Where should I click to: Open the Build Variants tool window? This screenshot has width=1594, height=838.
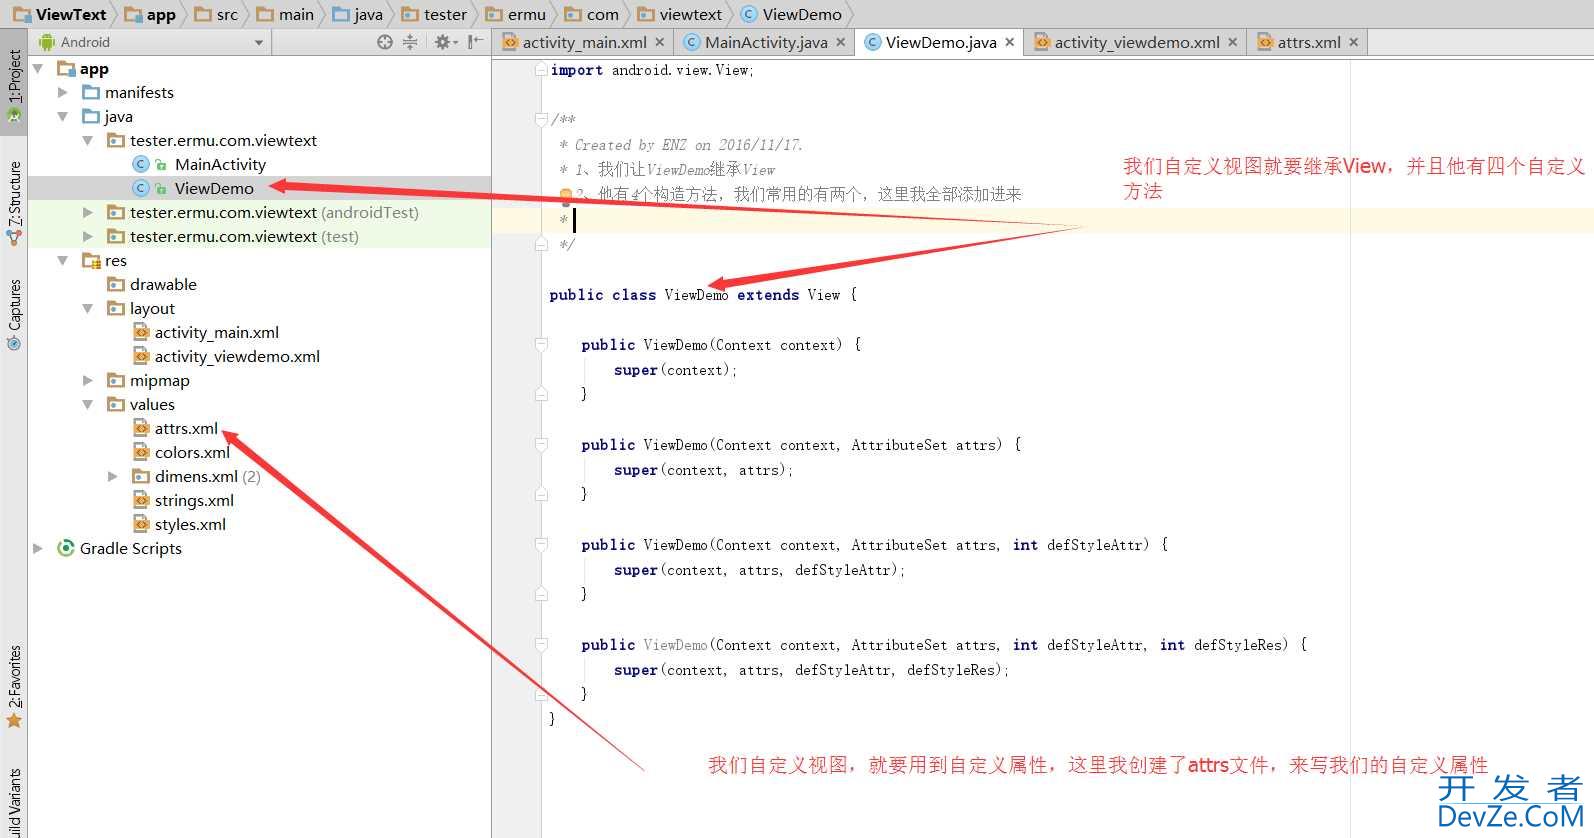[x=14, y=803]
